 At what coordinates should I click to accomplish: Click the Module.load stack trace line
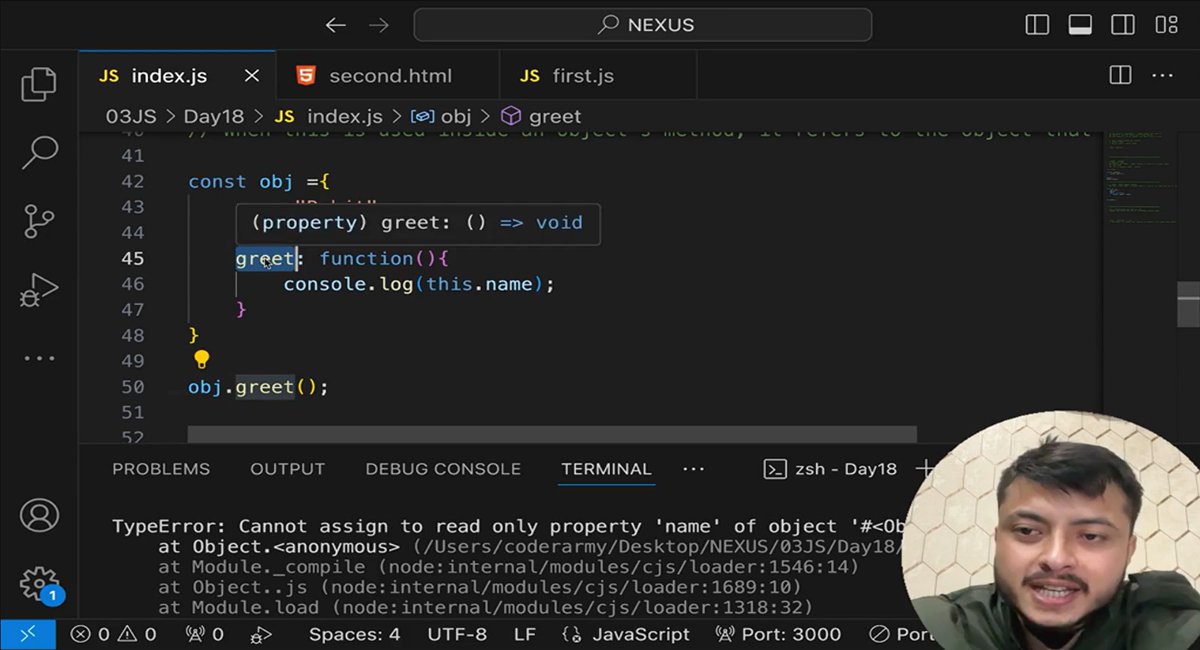[485, 607]
